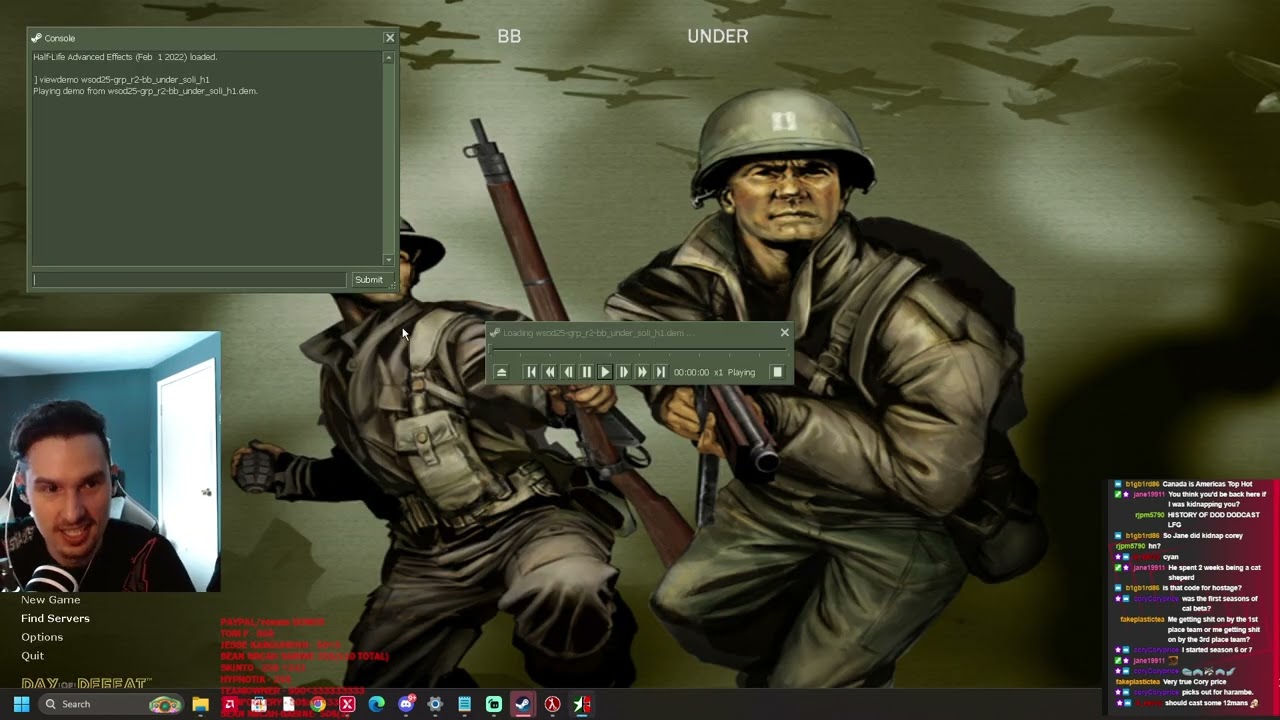Click the console command input field

(189, 280)
